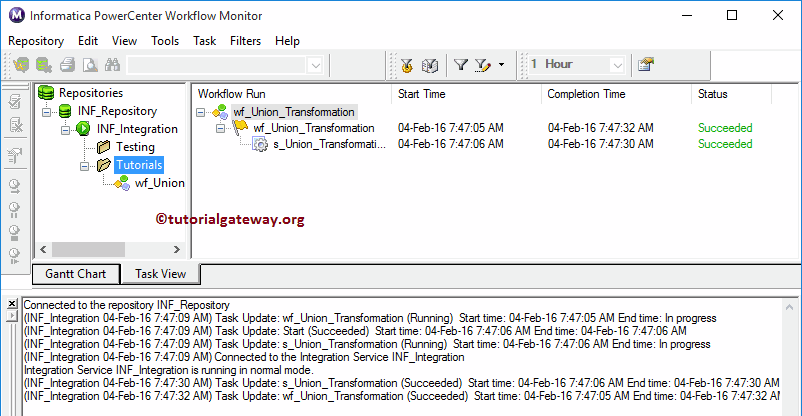
Task: Open the Task menu
Action: tap(205, 41)
